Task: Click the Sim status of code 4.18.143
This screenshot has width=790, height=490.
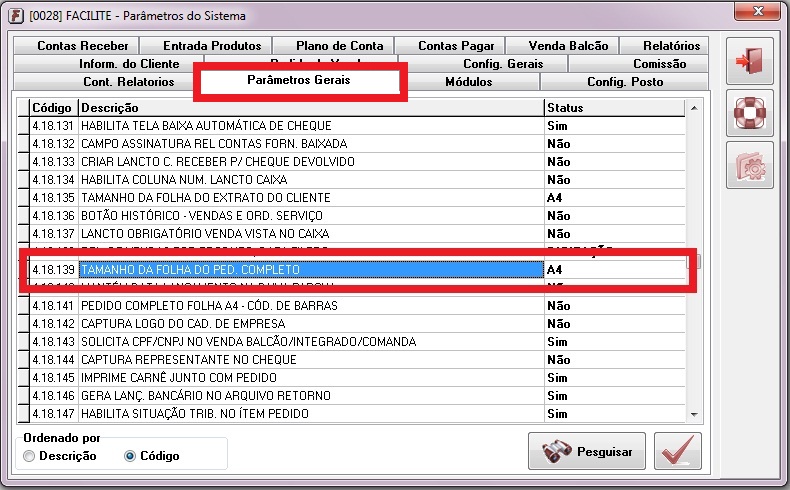Action: point(615,342)
